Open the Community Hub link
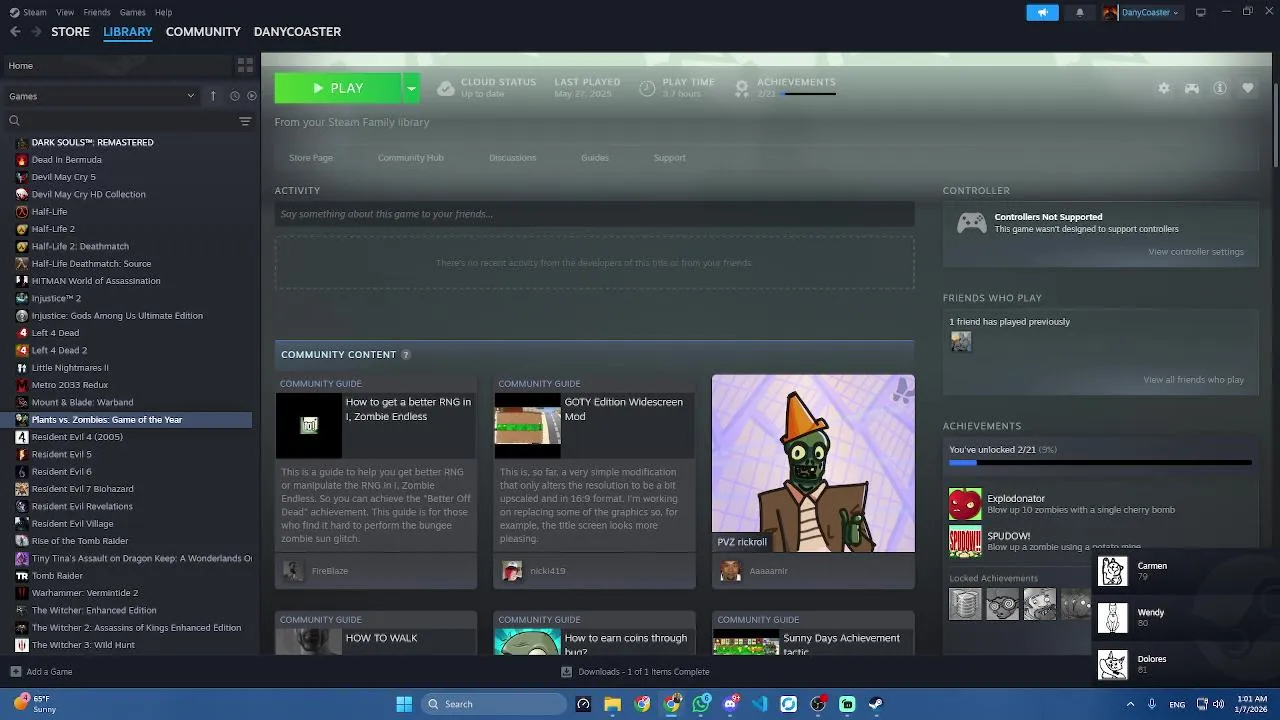1280x720 pixels. (x=411, y=158)
